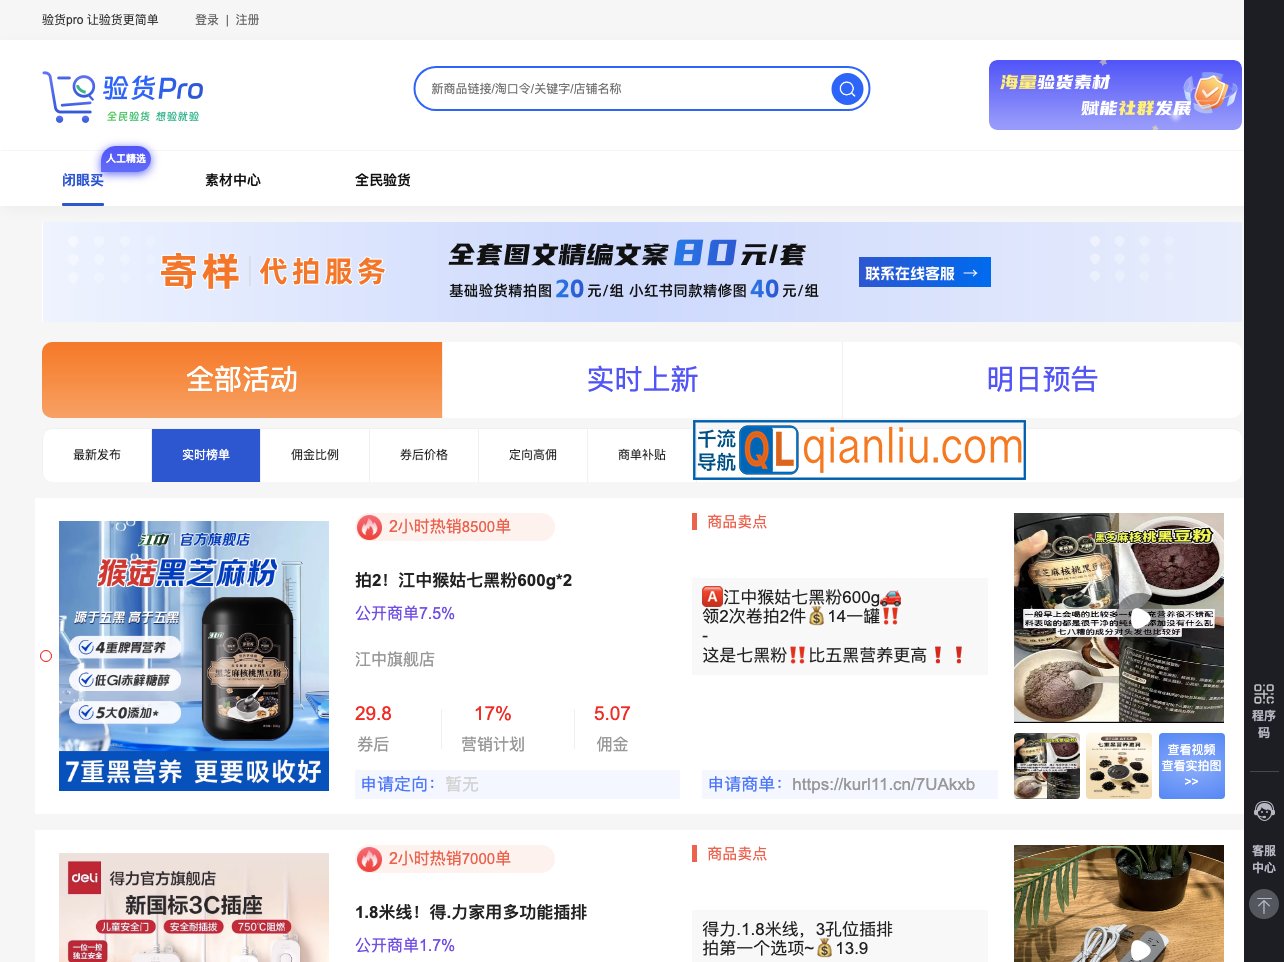Open the 素材中心 menu item
Screen dimensions: 1284x962
232,180
